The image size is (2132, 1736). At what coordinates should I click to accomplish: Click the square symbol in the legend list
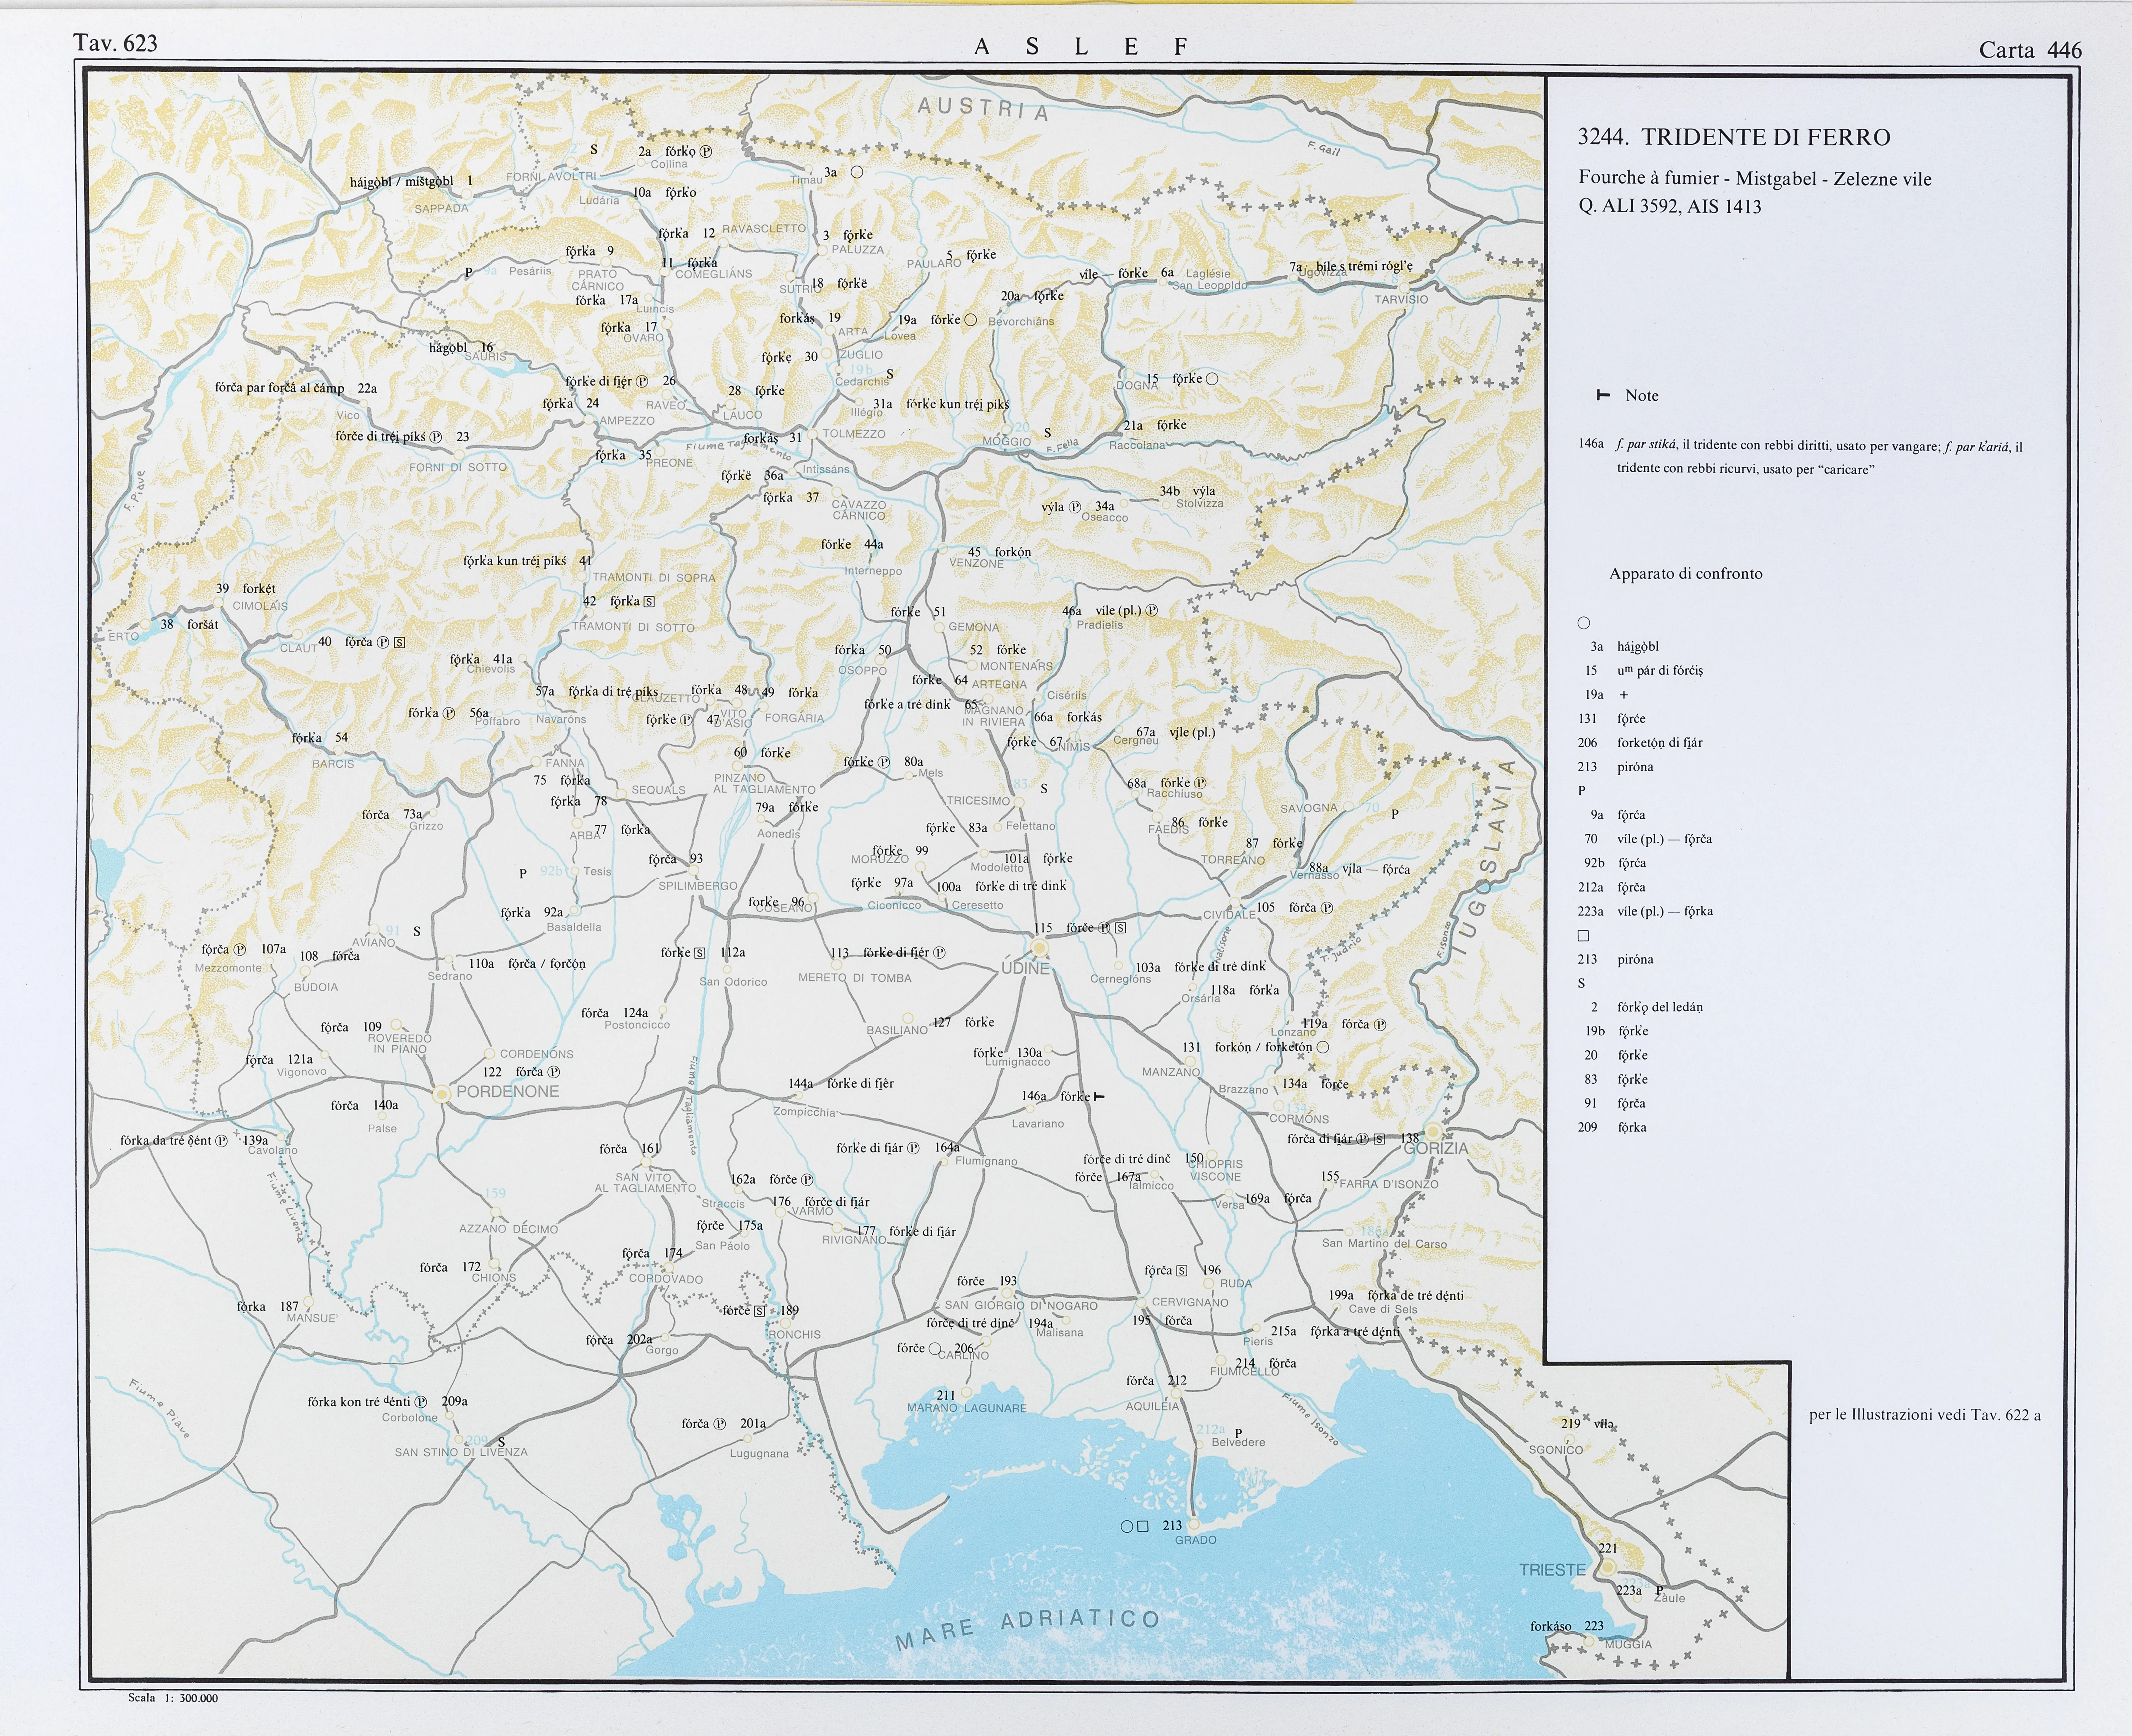(x=1583, y=936)
